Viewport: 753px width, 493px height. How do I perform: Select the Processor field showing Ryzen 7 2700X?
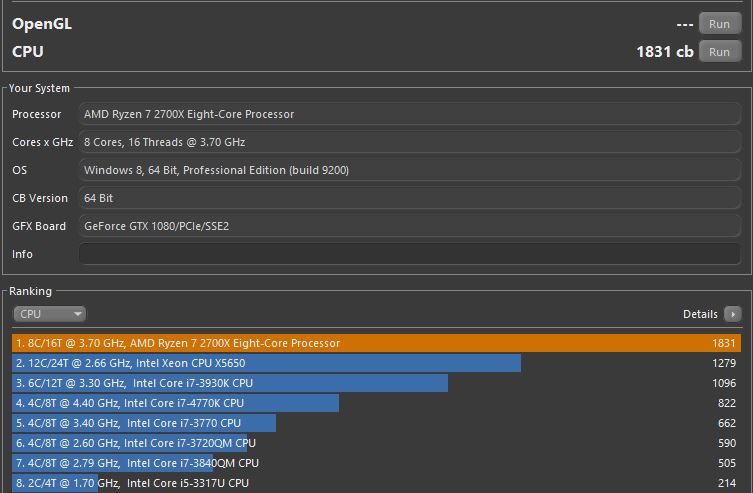pyautogui.click(x=410, y=114)
